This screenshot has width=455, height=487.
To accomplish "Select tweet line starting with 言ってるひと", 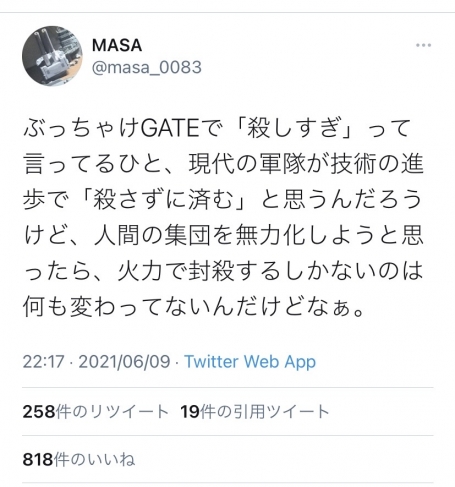I will pyautogui.click(x=223, y=164).
